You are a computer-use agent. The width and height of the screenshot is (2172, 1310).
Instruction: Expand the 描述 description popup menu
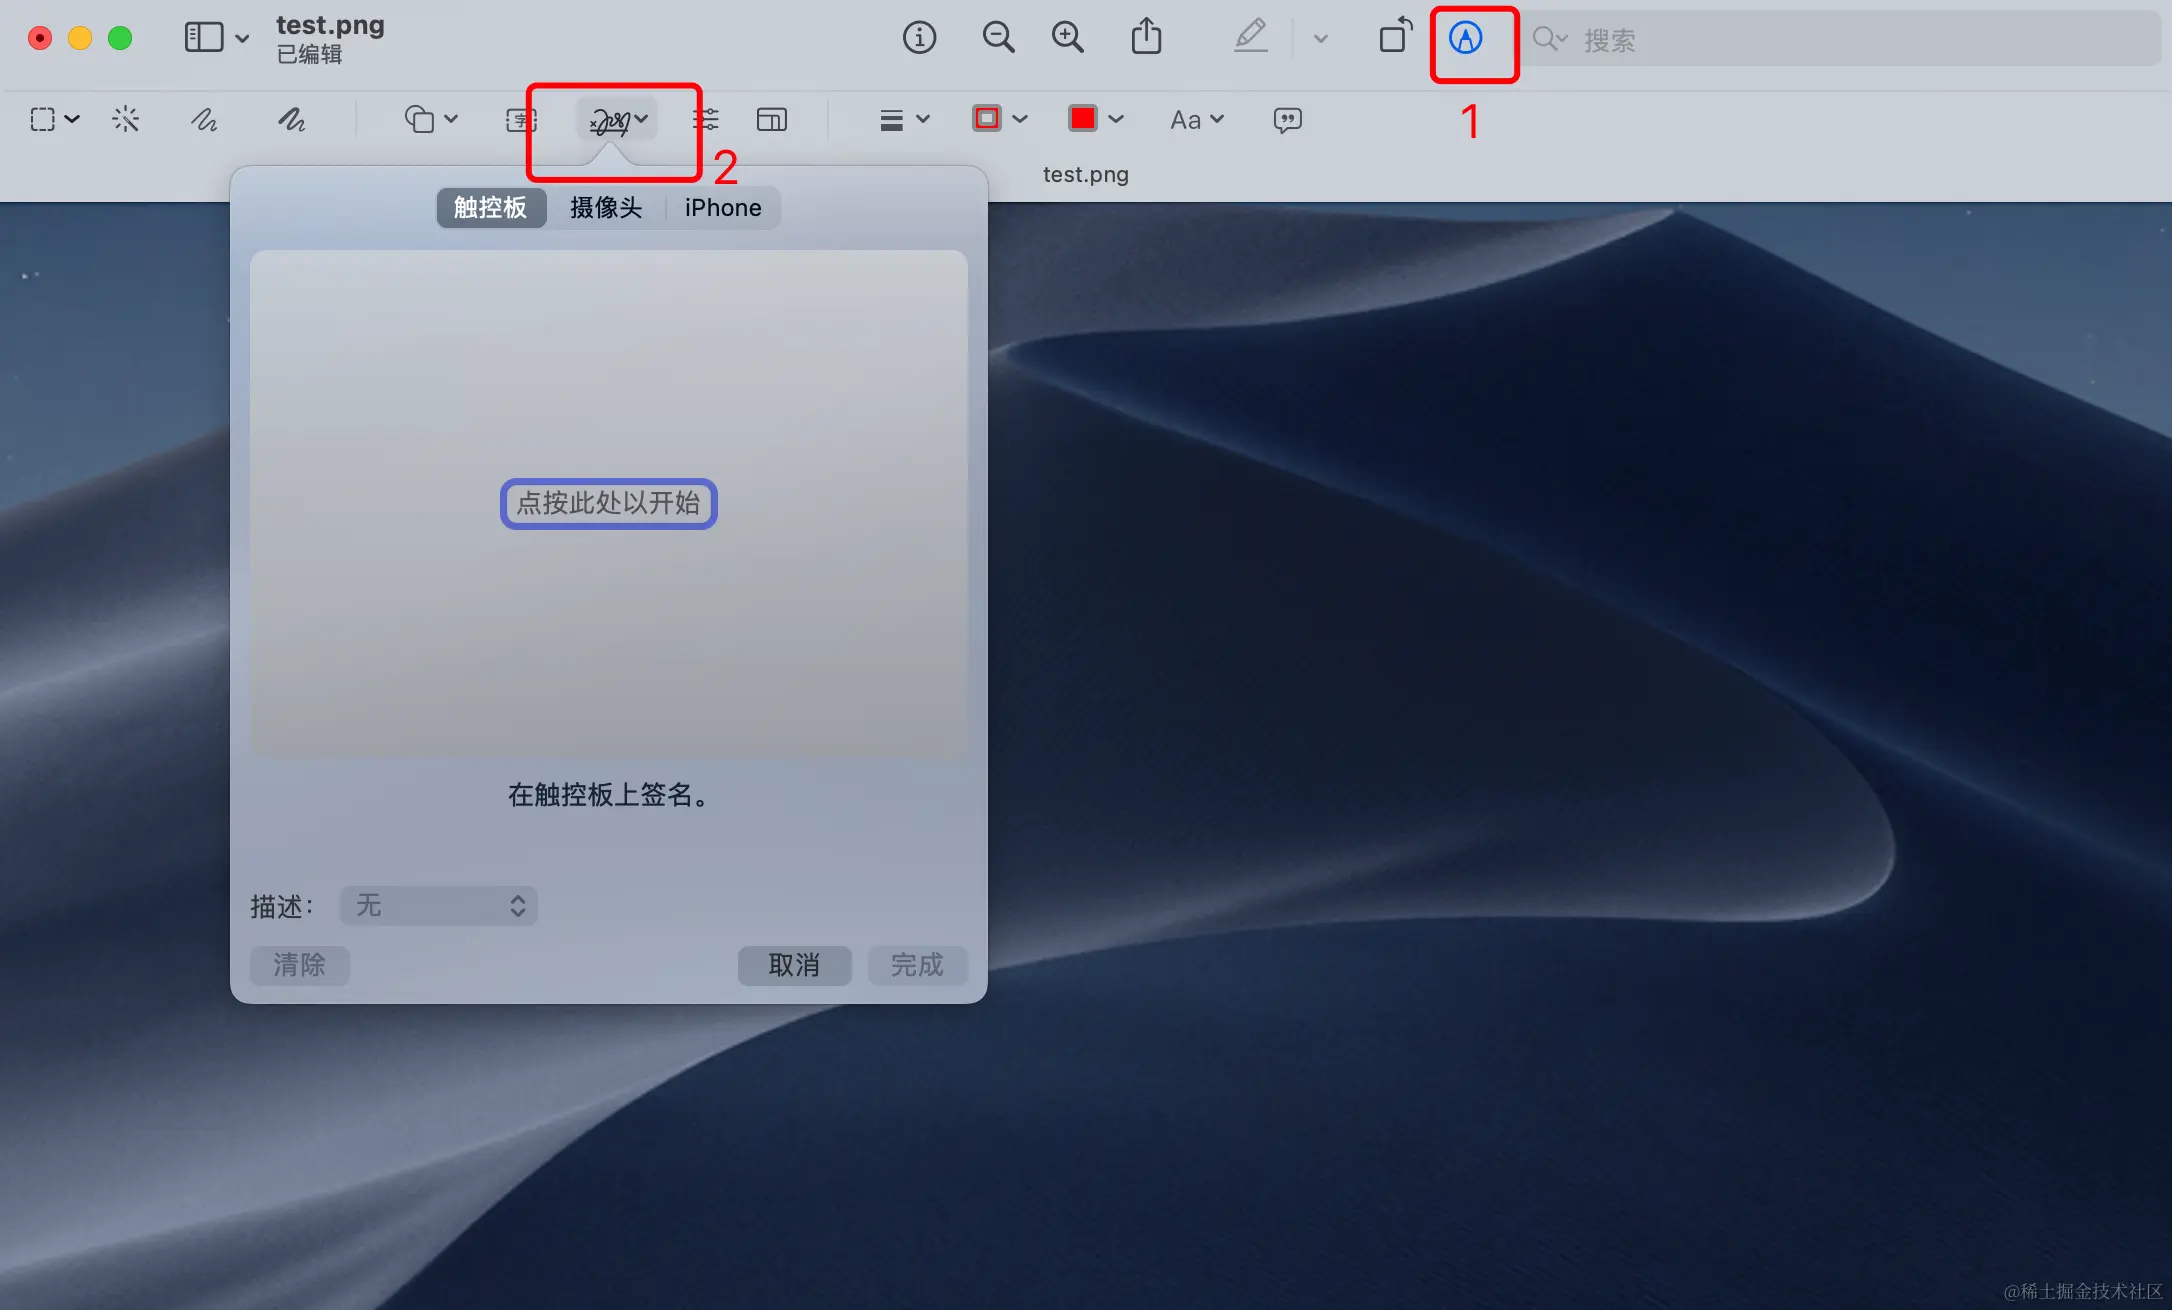[x=439, y=906]
